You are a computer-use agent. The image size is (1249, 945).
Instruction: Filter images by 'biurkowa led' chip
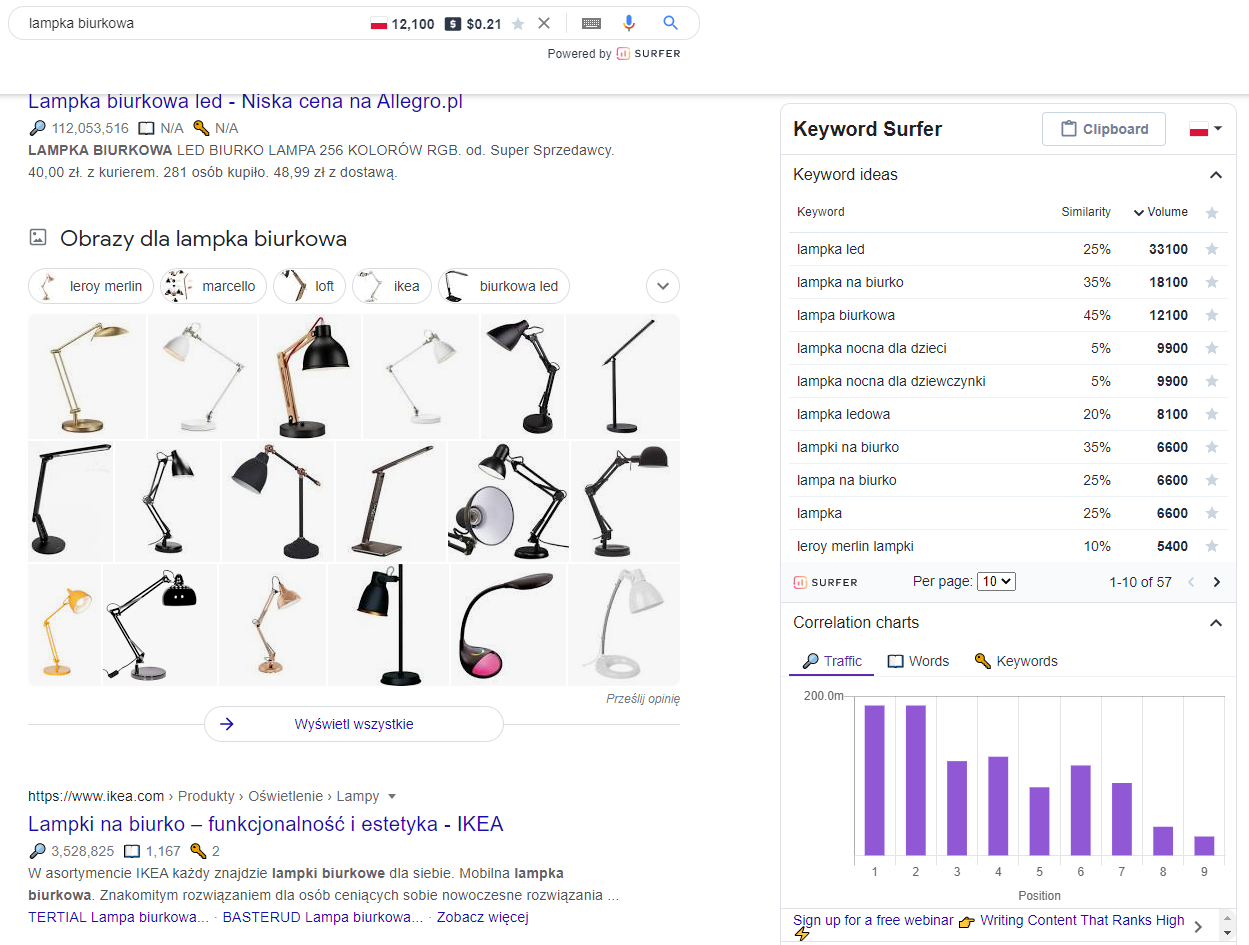click(x=504, y=286)
